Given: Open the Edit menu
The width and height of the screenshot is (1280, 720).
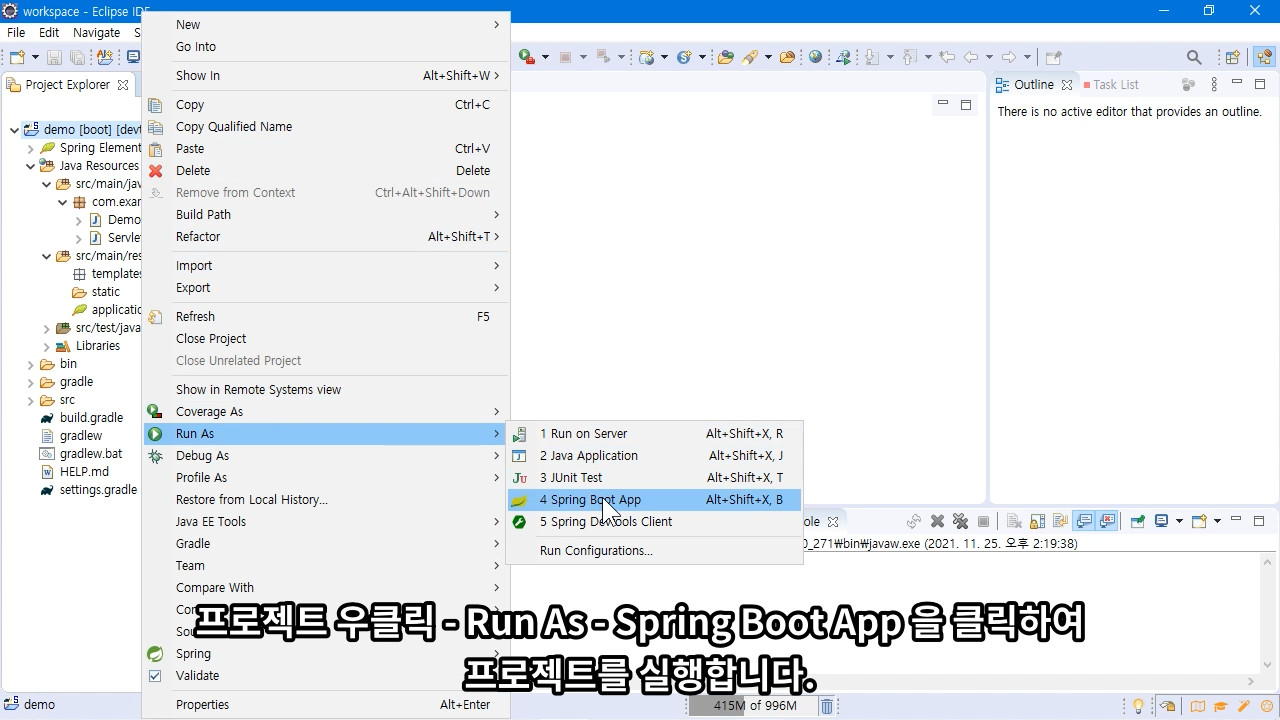Looking at the screenshot, I should coord(49,32).
